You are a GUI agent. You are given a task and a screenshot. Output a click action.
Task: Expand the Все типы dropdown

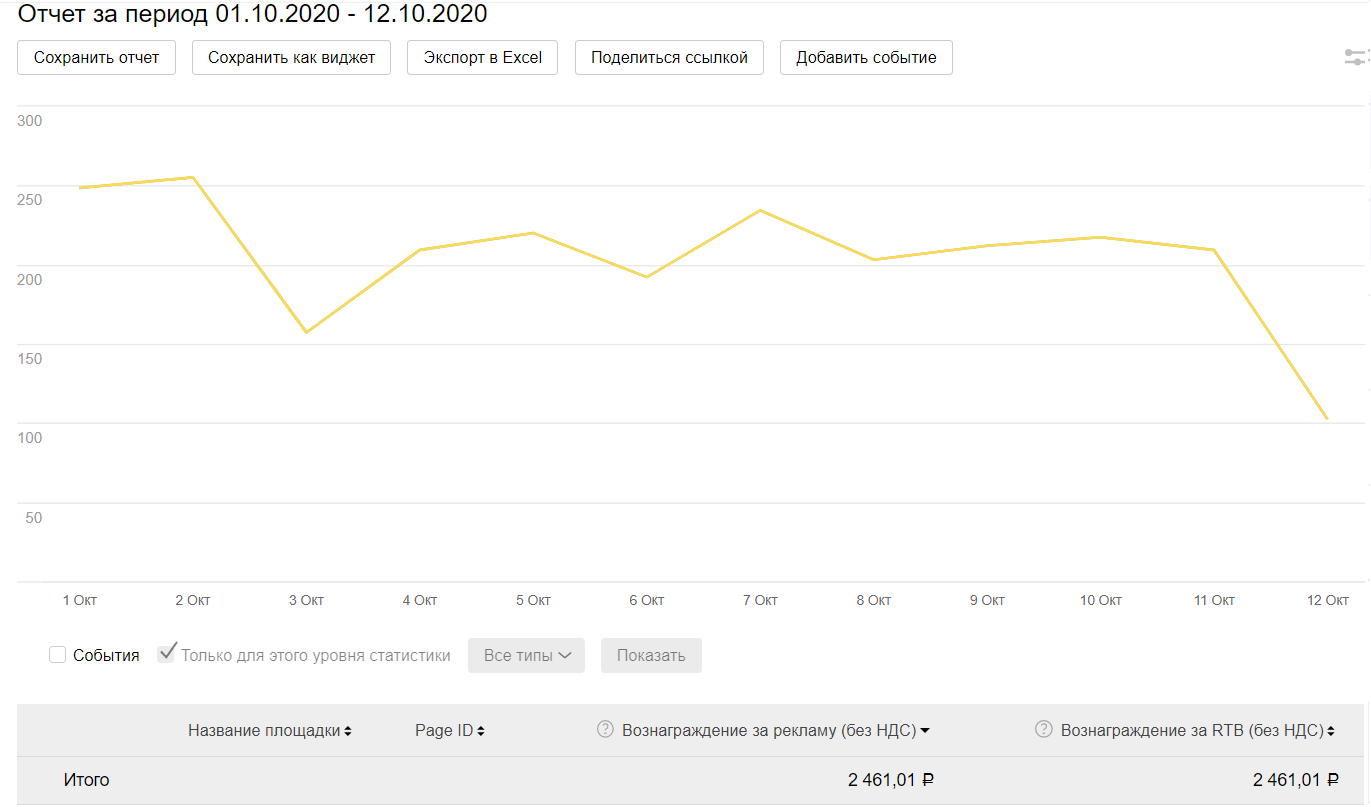526,656
